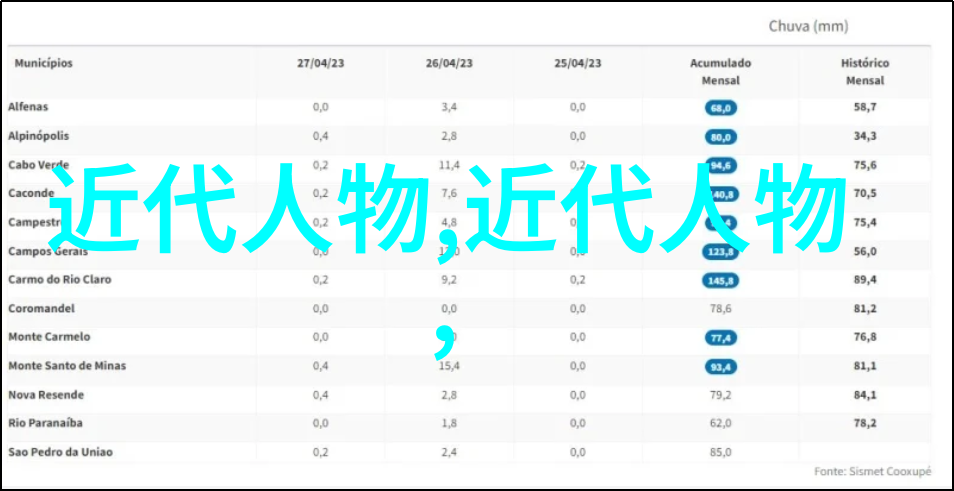The height and width of the screenshot is (491, 954).
Task: Click Carmo do Rio Claro 26/04/23 value 9,2
Action: tap(449, 280)
